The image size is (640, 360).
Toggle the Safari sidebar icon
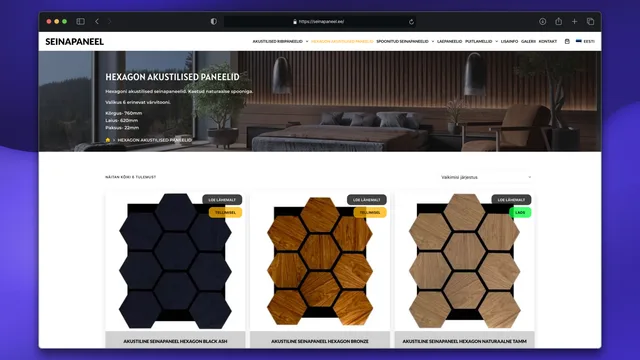(x=80, y=22)
